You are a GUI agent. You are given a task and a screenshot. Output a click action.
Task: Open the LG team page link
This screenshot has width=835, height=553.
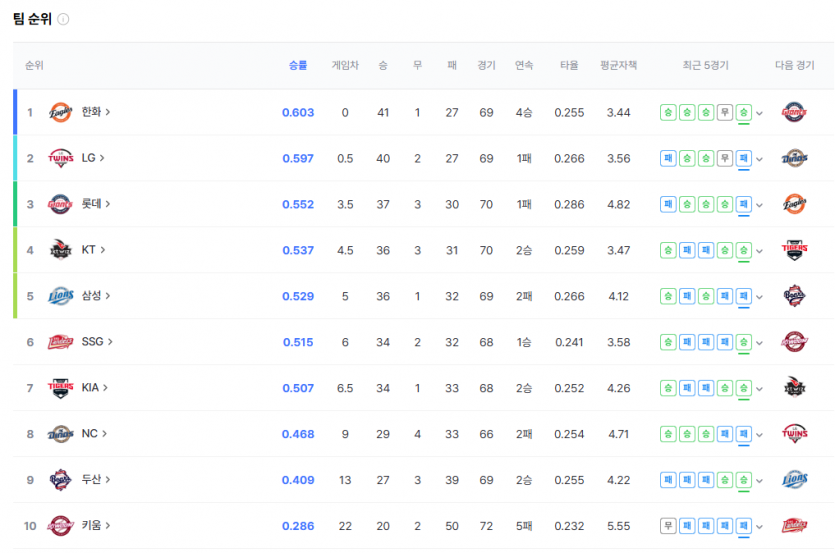click(x=93, y=158)
